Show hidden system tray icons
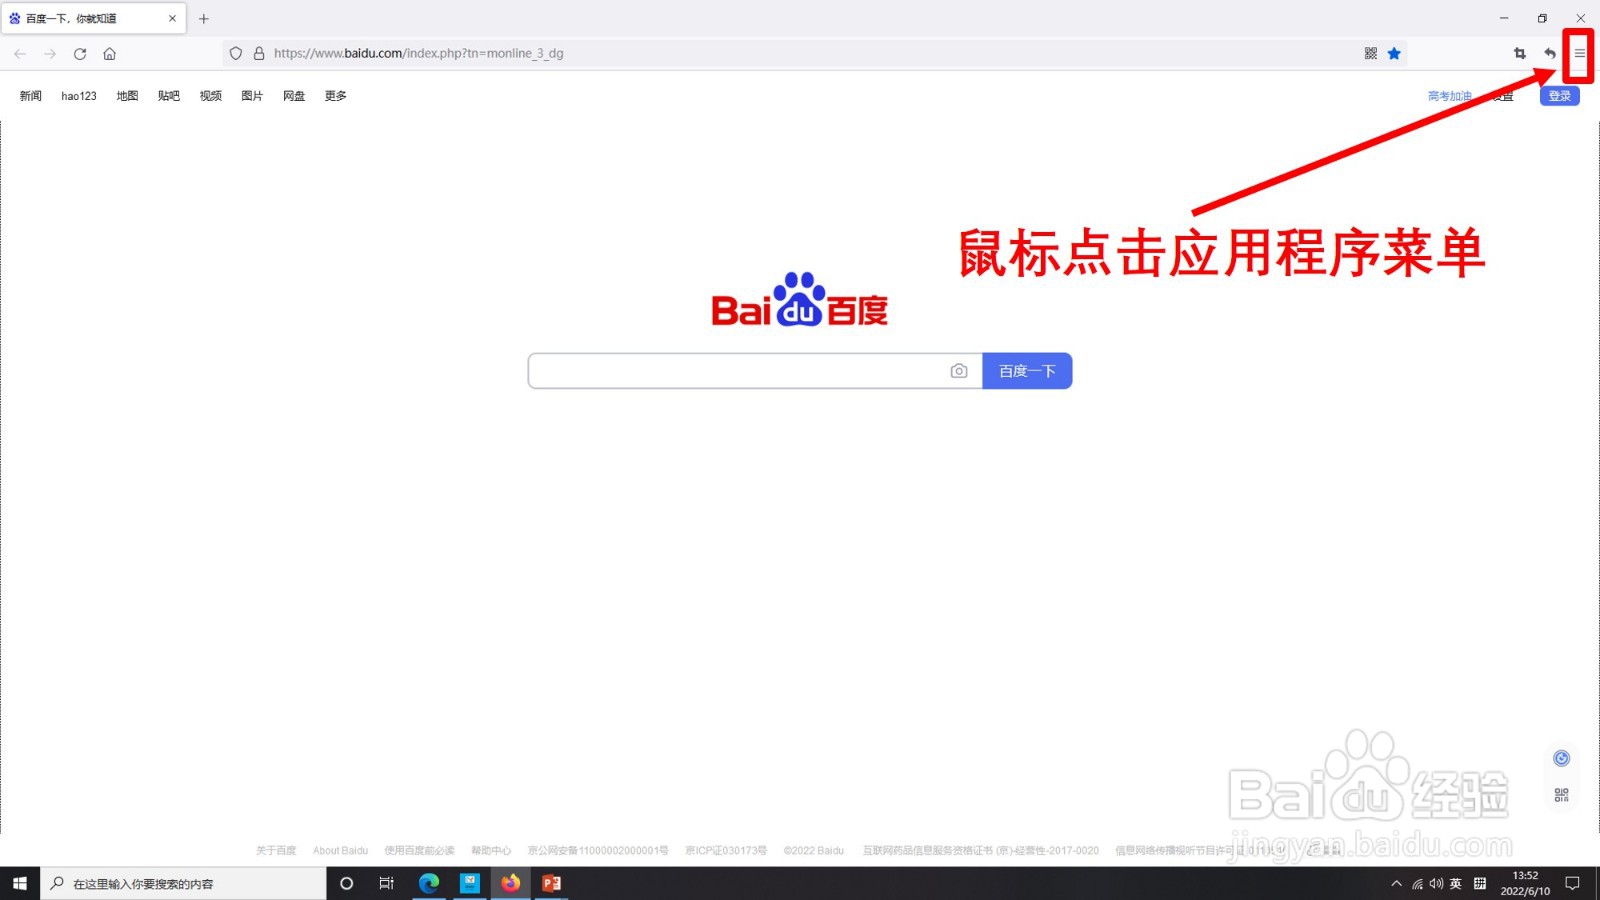 pyautogui.click(x=1397, y=883)
